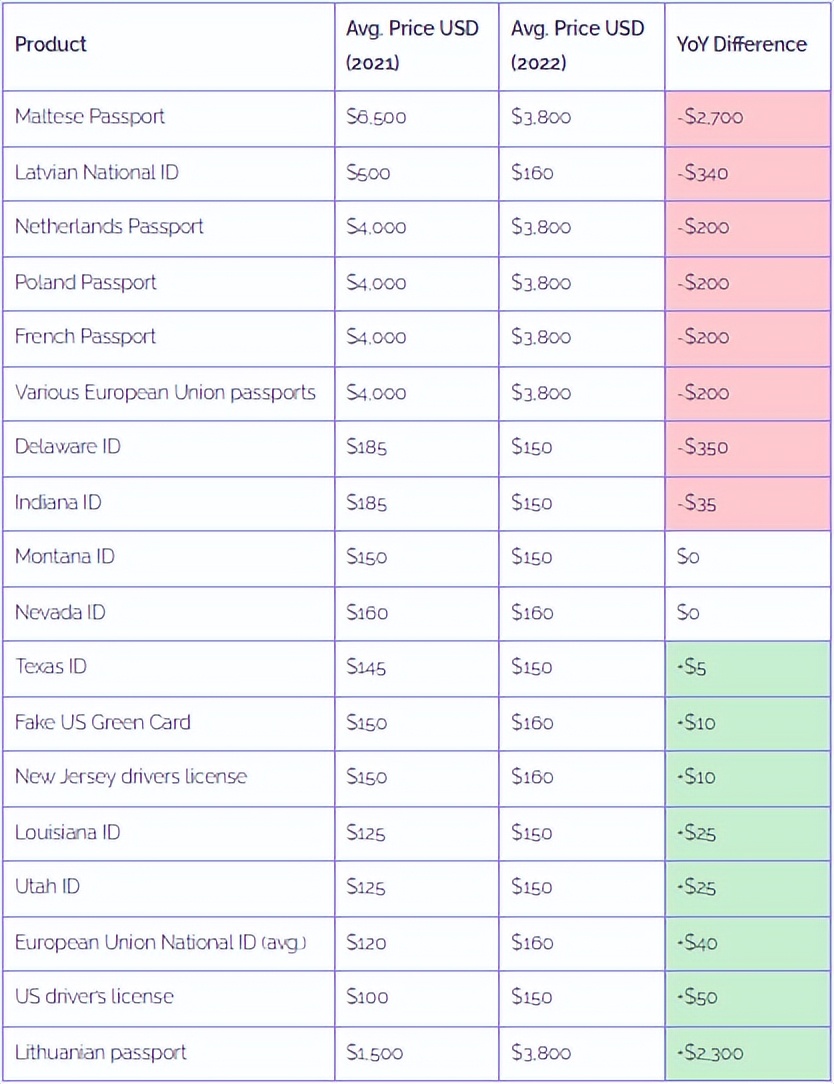Click the $6,500 Maltese 2021 price
Image resolution: width=834 pixels, height=1084 pixels.
pos(376,117)
